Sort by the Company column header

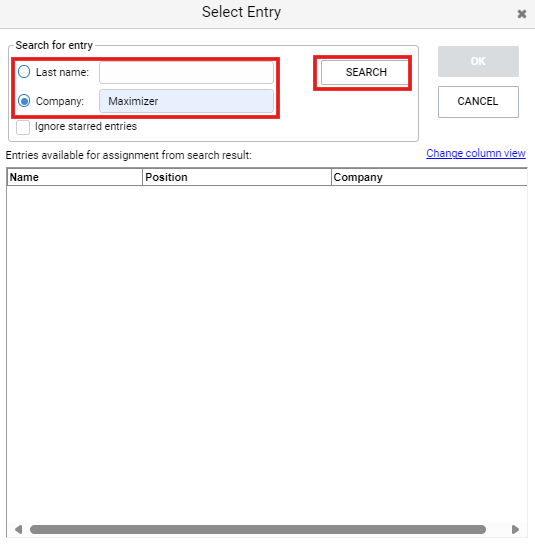click(429, 177)
